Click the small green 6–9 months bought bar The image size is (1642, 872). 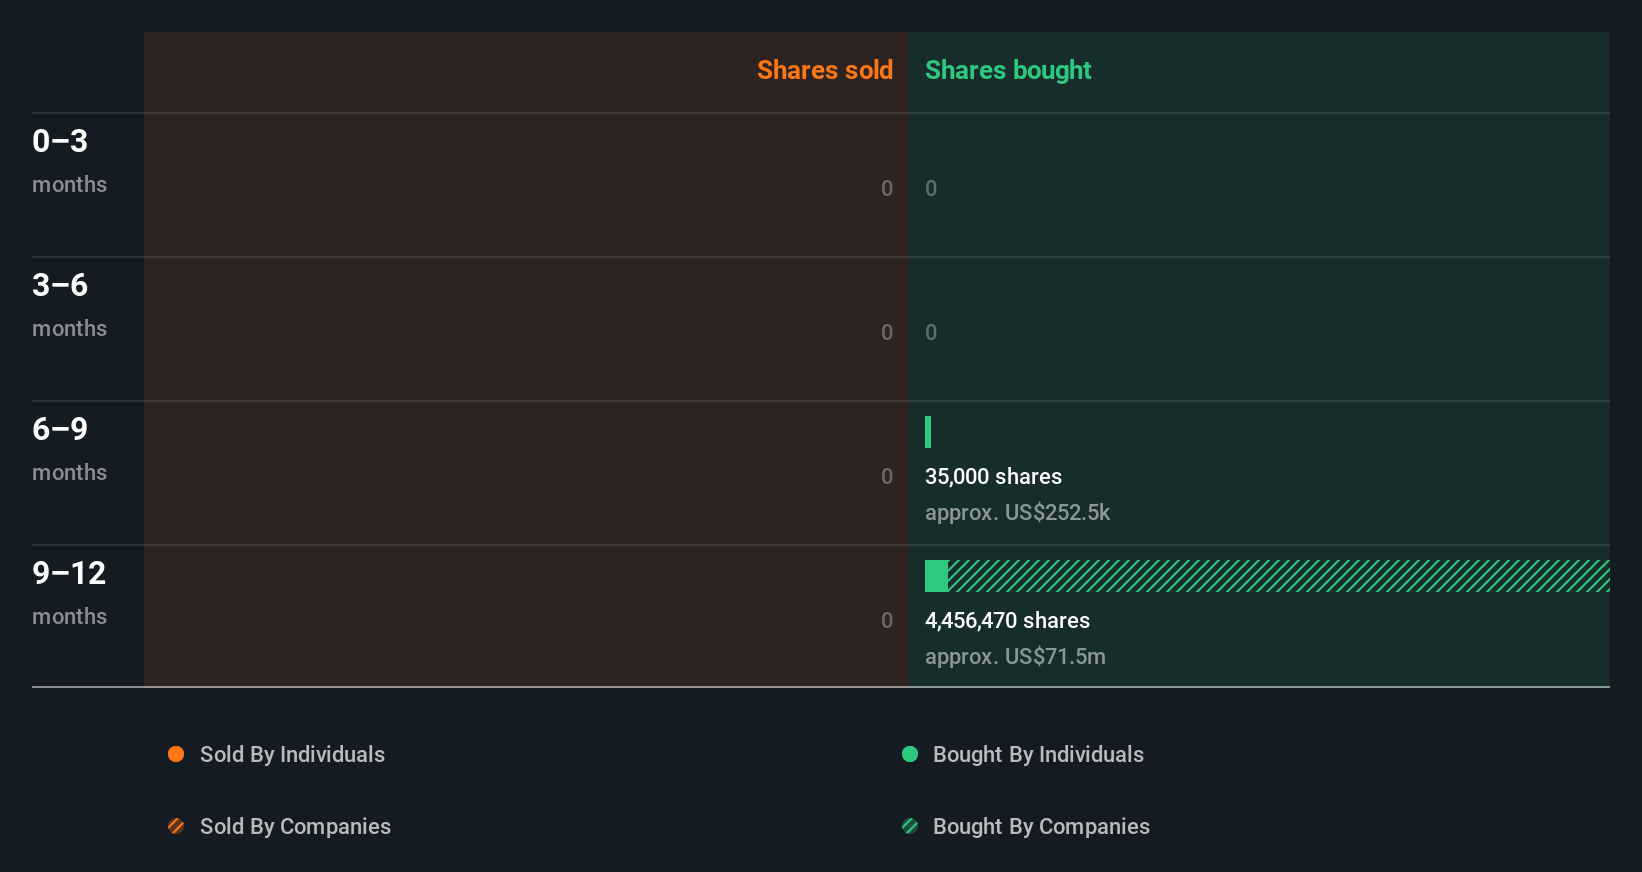click(x=928, y=432)
